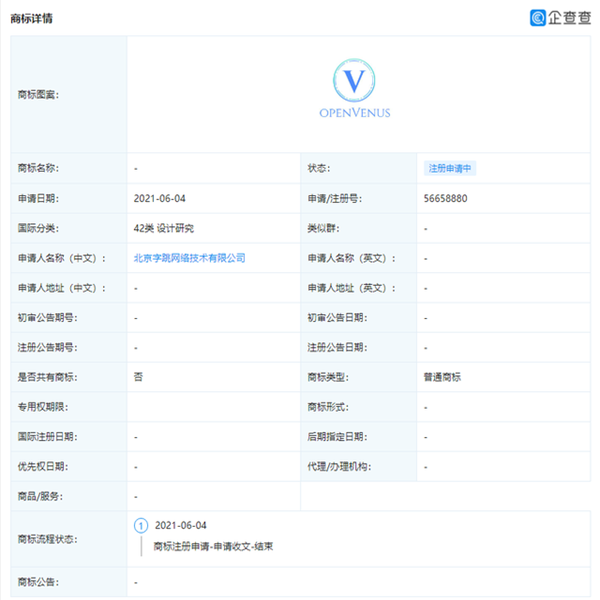Click the 注册申请中 status badge
The image size is (600, 600).
pos(451,169)
